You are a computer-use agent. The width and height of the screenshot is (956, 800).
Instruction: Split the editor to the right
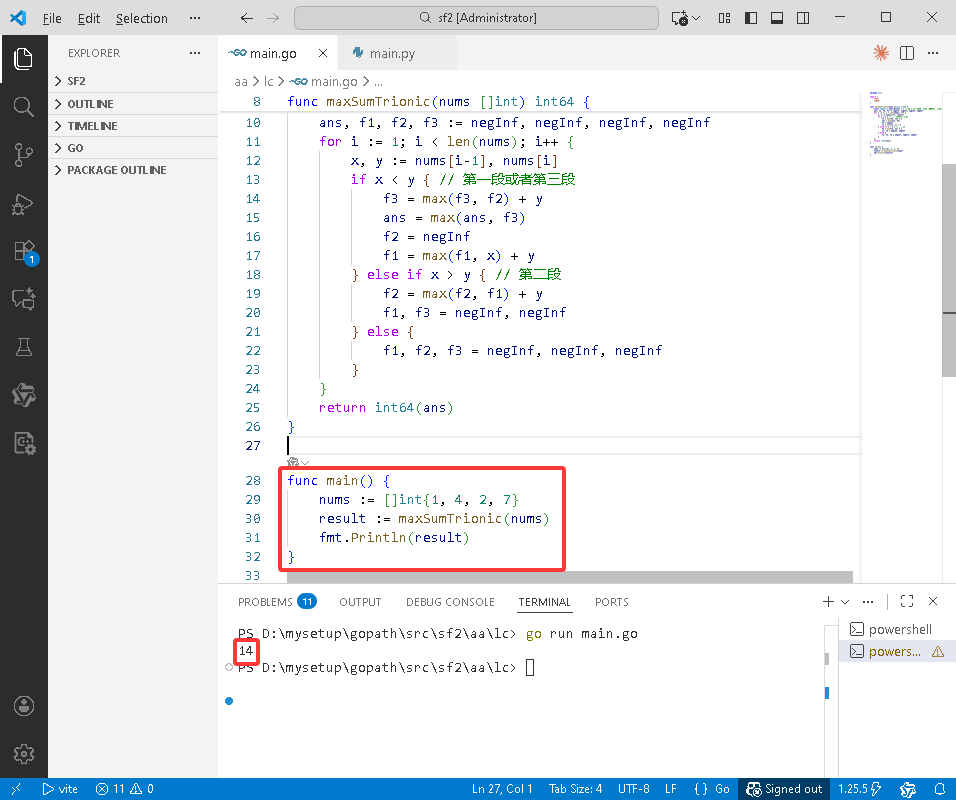[907, 53]
